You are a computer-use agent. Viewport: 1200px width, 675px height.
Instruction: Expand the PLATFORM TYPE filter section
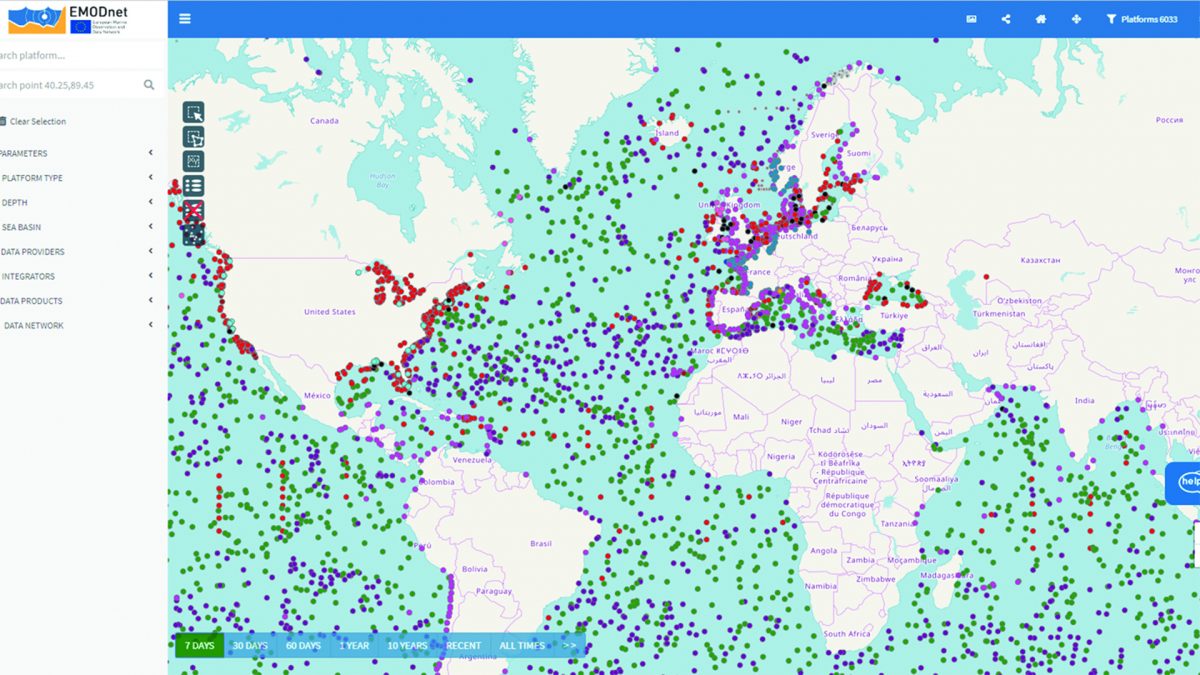(150, 178)
